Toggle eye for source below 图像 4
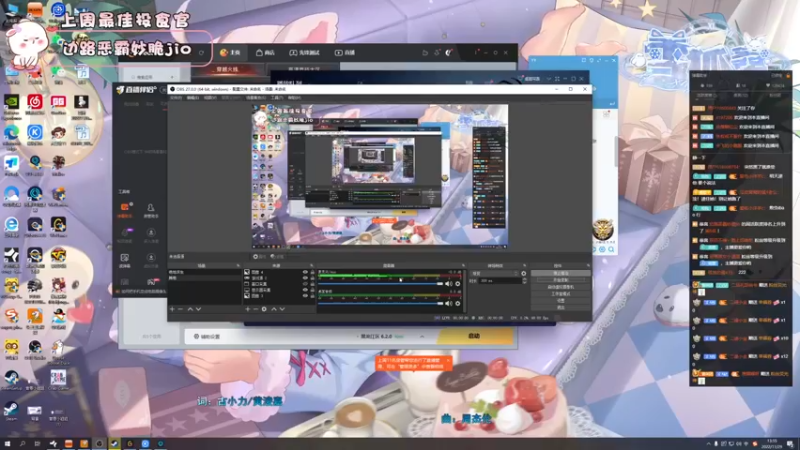 coord(305,278)
